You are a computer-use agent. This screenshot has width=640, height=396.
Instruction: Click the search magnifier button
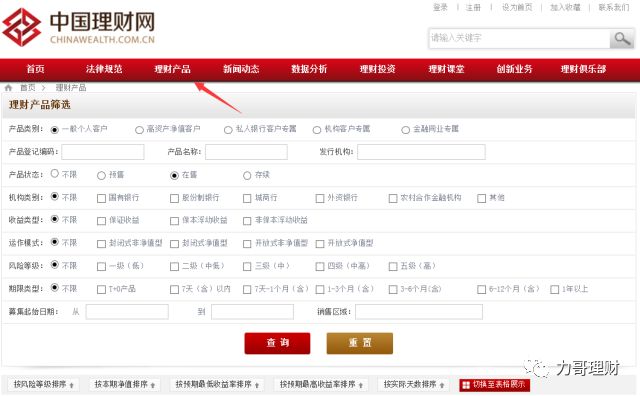click(x=622, y=39)
